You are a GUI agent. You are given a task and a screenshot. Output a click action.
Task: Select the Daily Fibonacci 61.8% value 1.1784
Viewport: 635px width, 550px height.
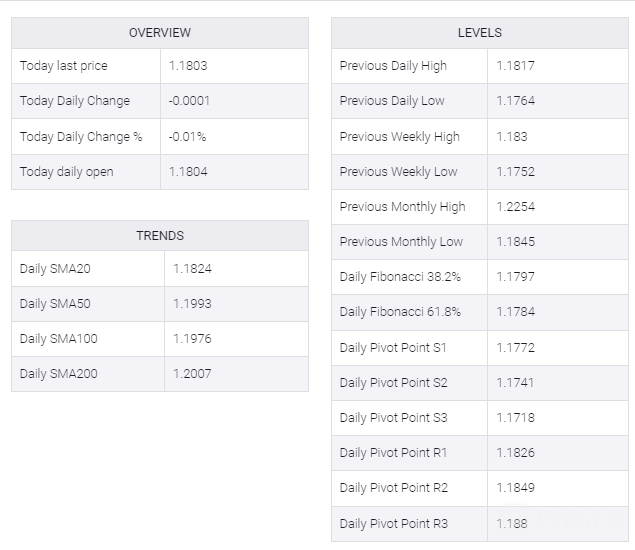click(x=515, y=312)
